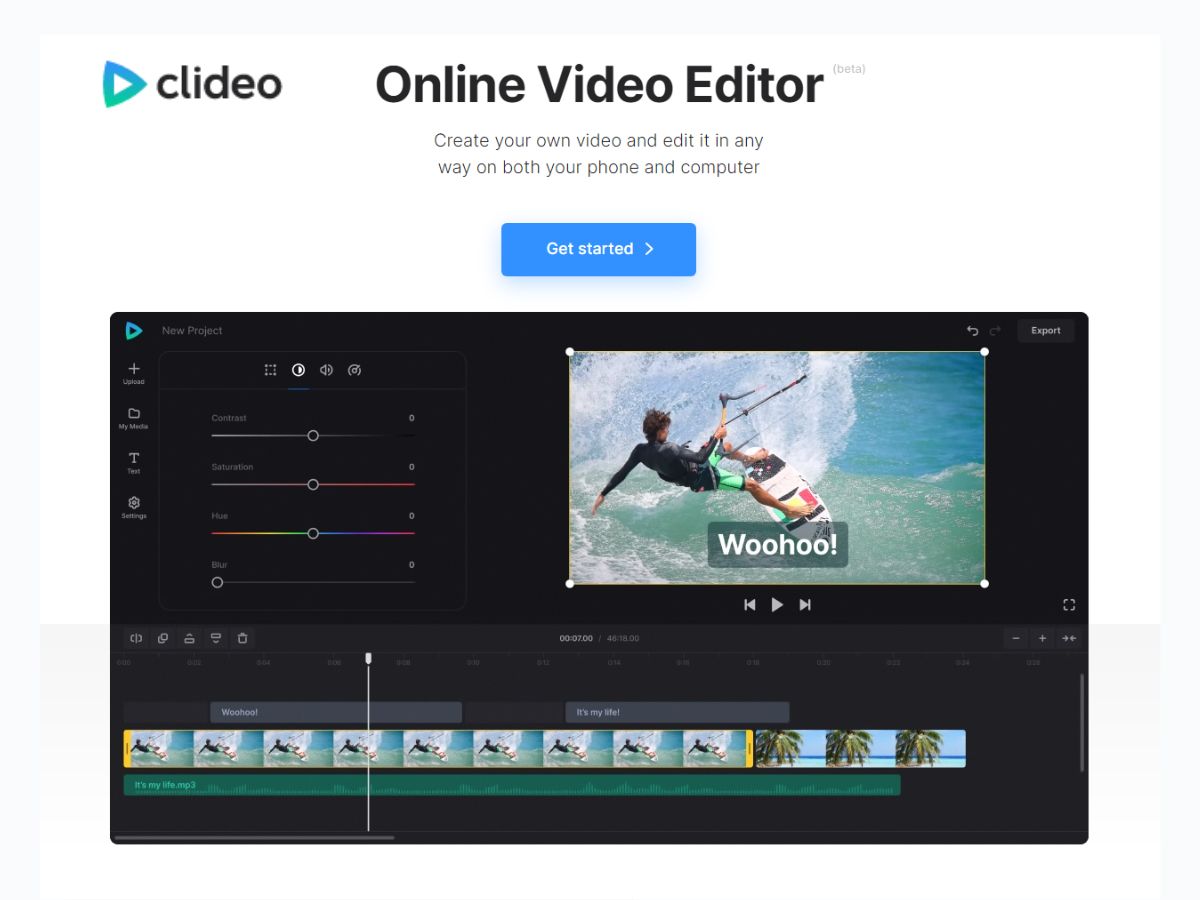Zoom in the timeline with plus button
Screen dimensions: 1200x900
coord(1042,638)
